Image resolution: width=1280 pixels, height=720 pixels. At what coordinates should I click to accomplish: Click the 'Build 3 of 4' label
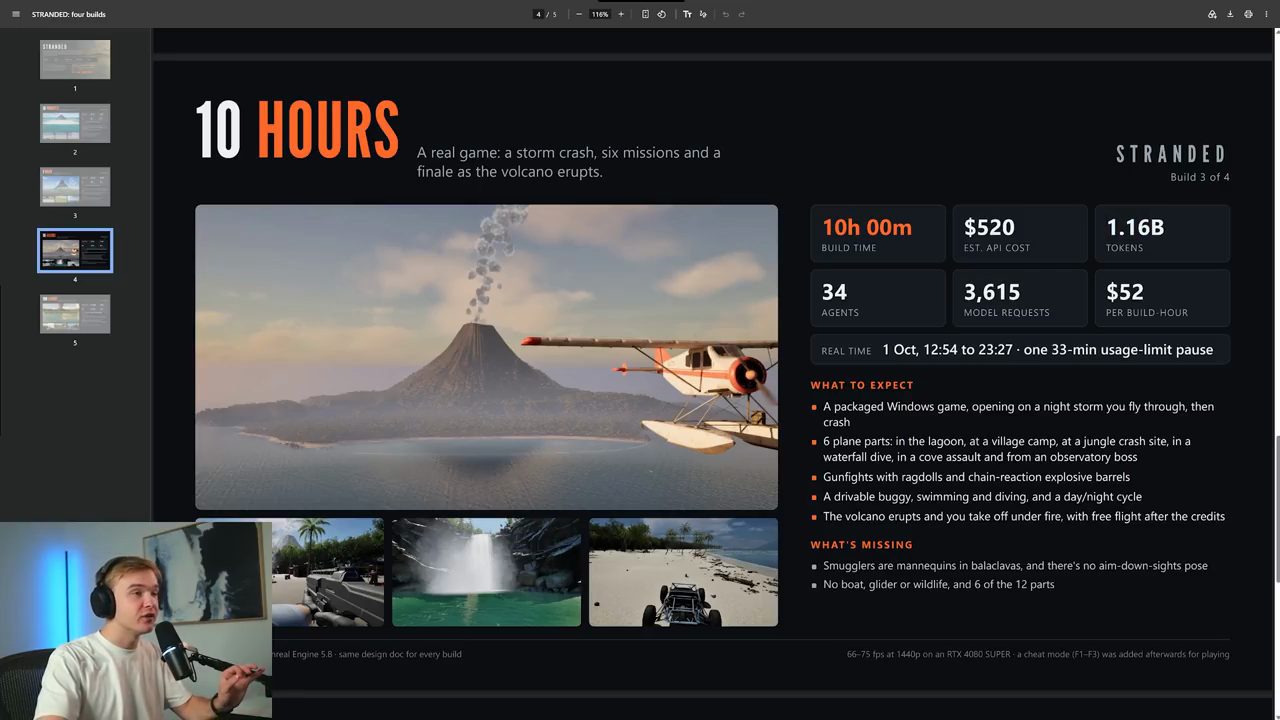[1200, 177]
